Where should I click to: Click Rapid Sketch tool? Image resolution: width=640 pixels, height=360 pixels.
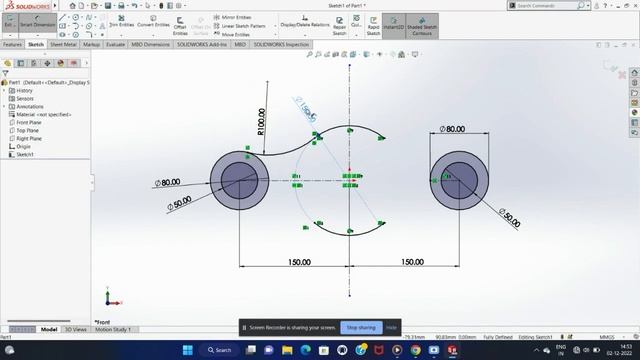coord(373,26)
